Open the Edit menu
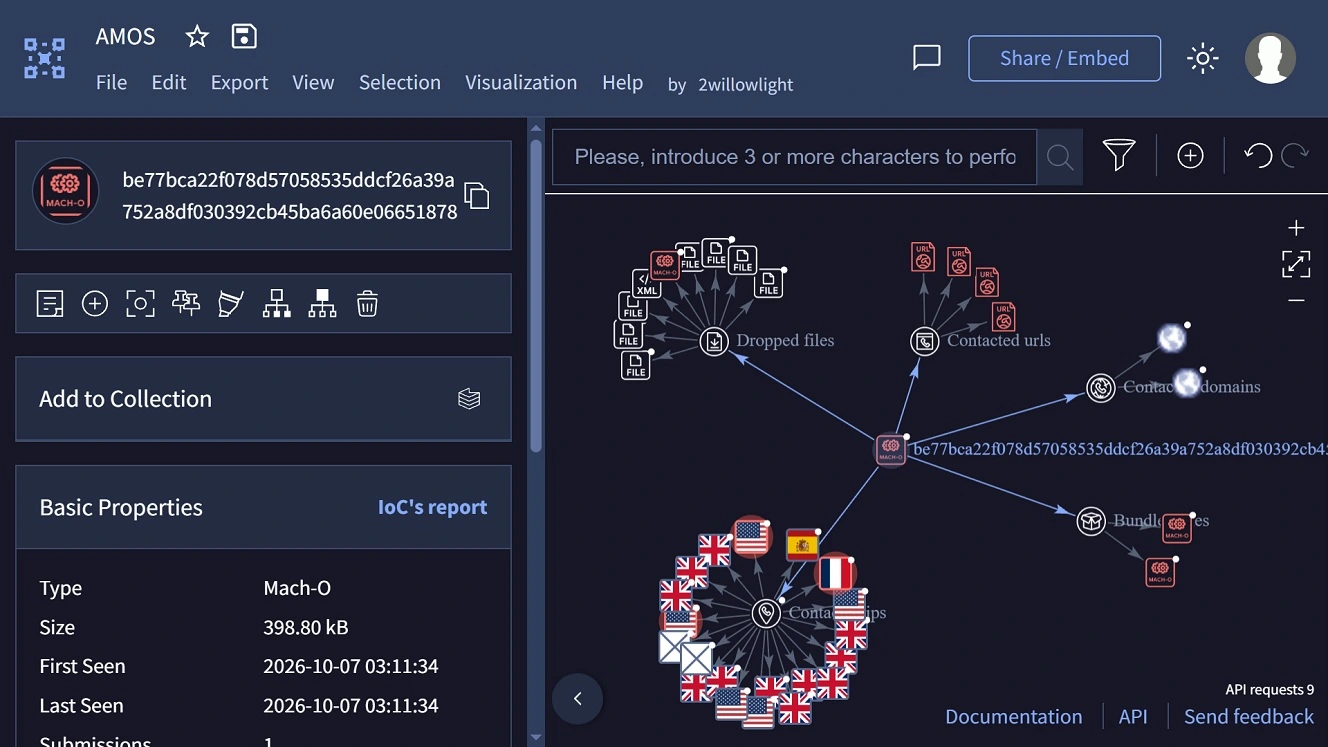The height and width of the screenshot is (747, 1328). tap(169, 83)
